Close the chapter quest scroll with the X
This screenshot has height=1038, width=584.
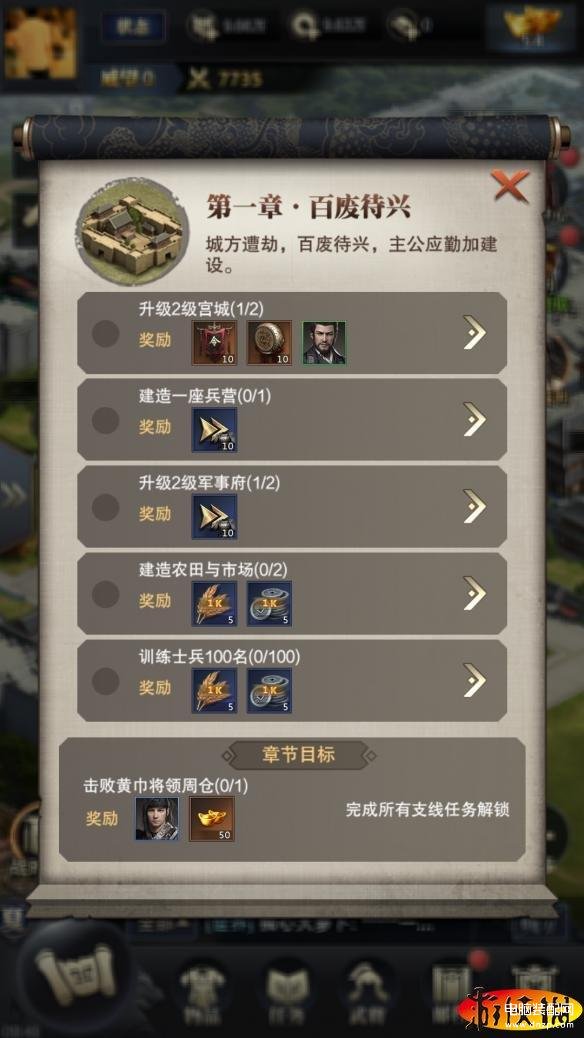pyautogui.click(x=511, y=185)
